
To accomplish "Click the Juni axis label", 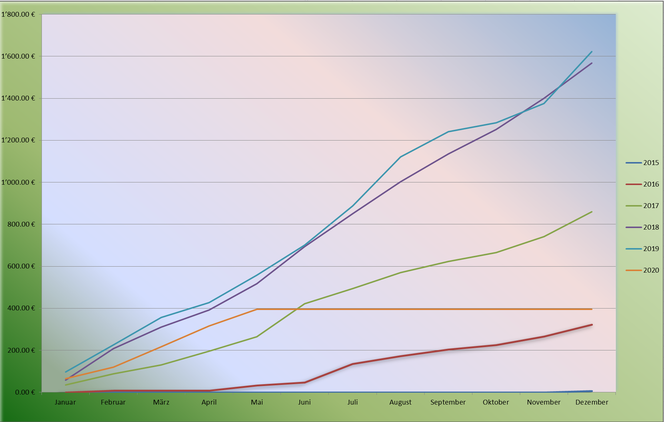I will (x=304, y=402).
